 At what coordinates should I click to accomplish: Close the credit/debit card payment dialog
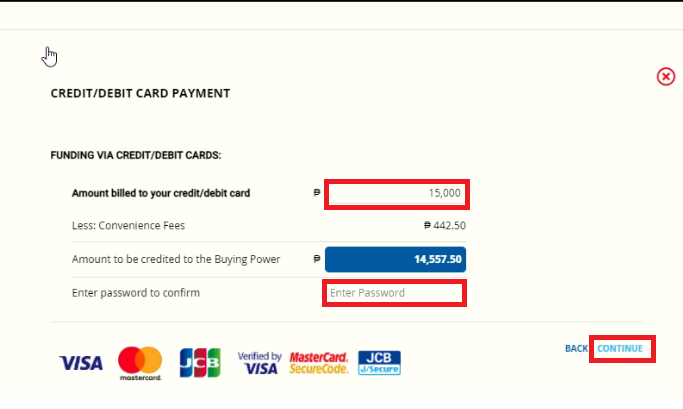pyautogui.click(x=666, y=77)
